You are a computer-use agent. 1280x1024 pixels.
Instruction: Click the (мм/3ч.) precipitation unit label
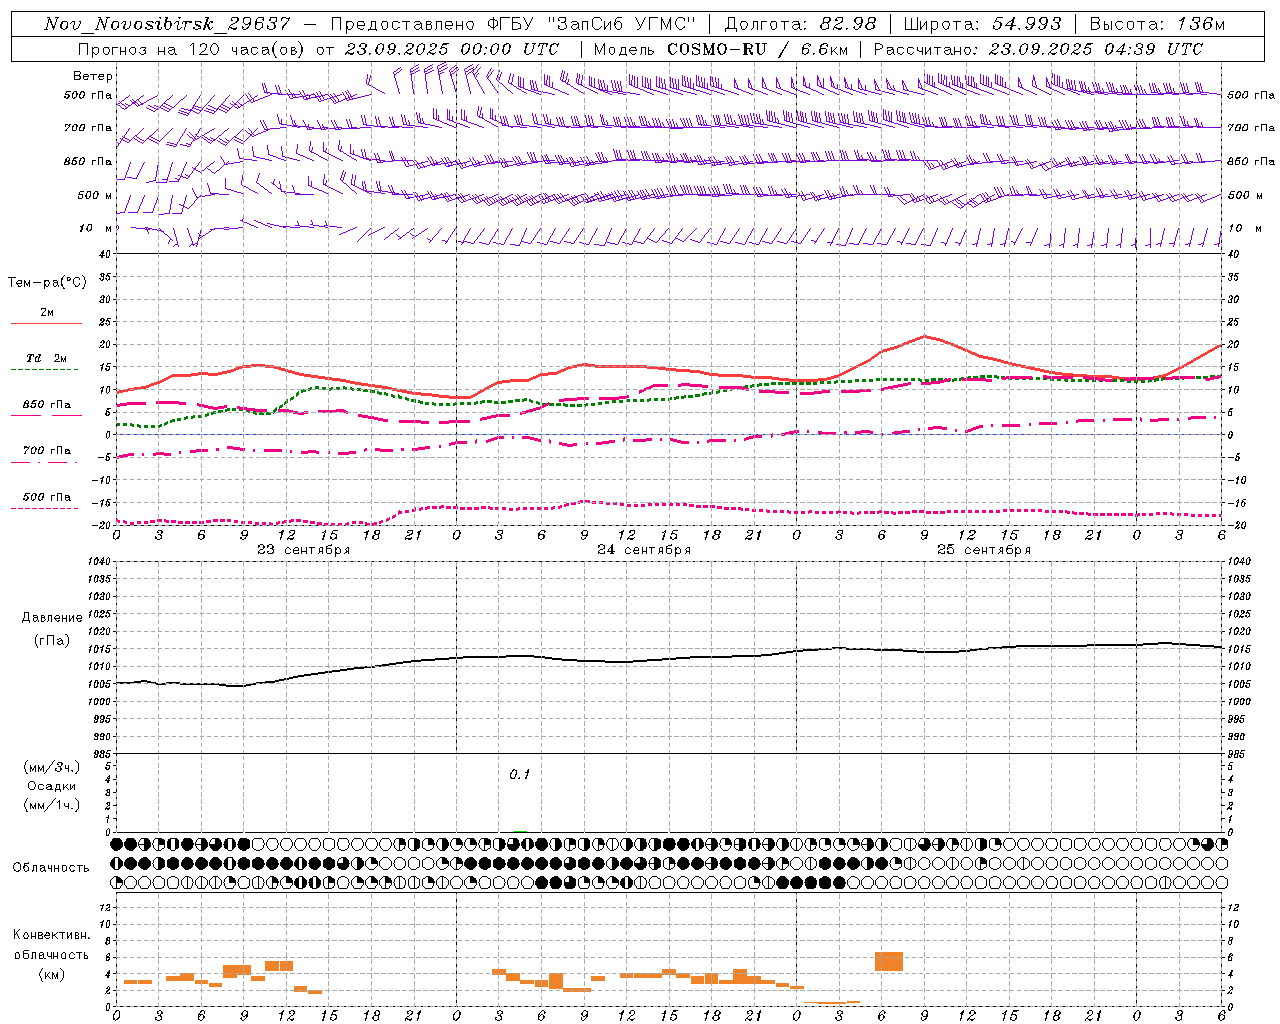tap(52, 767)
